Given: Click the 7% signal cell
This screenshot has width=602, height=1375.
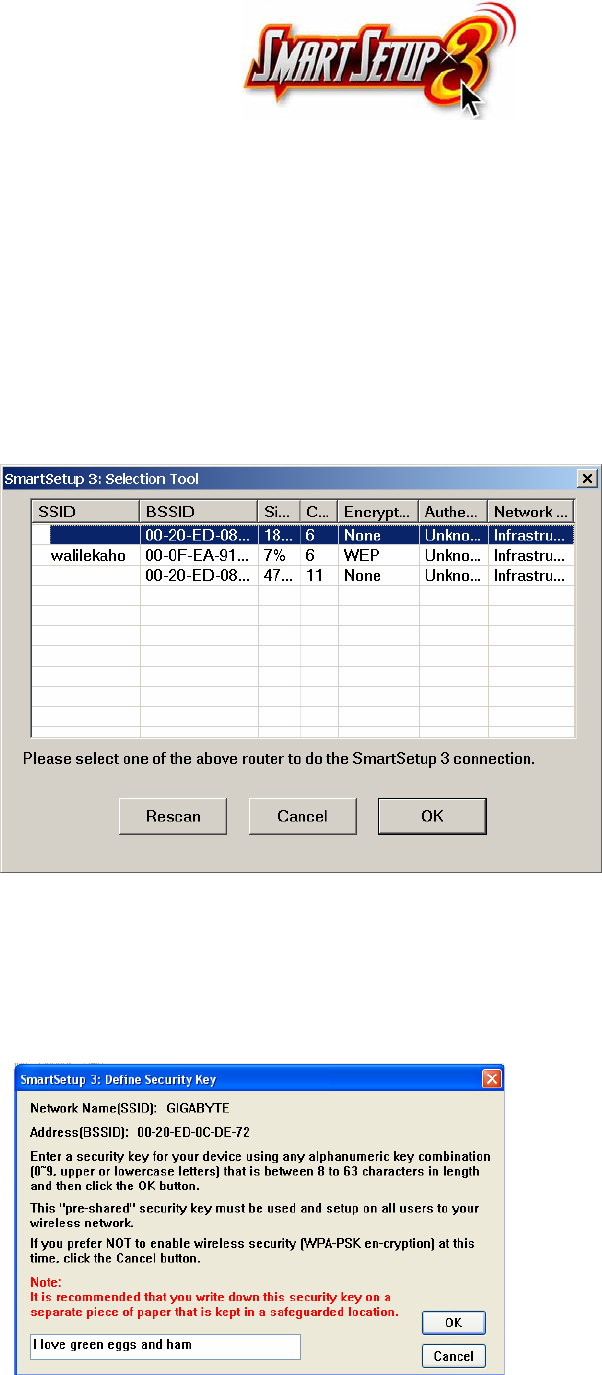Looking at the screenshot, I should (278, 555).
